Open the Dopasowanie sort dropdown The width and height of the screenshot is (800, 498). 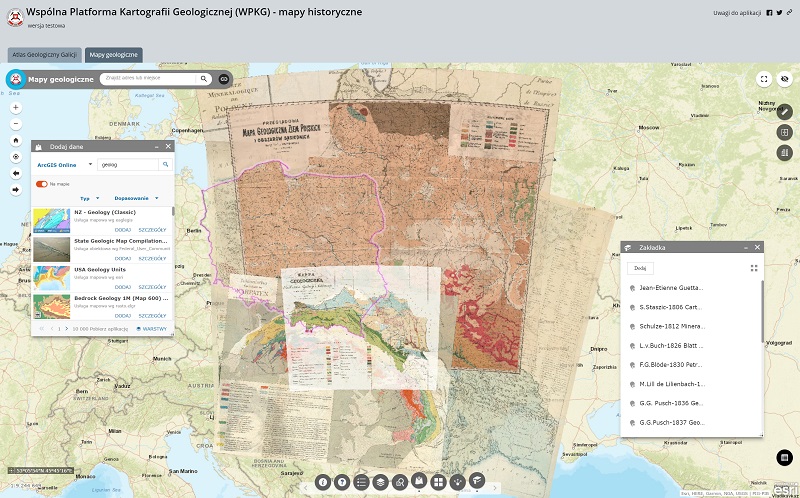pos(136,198)
